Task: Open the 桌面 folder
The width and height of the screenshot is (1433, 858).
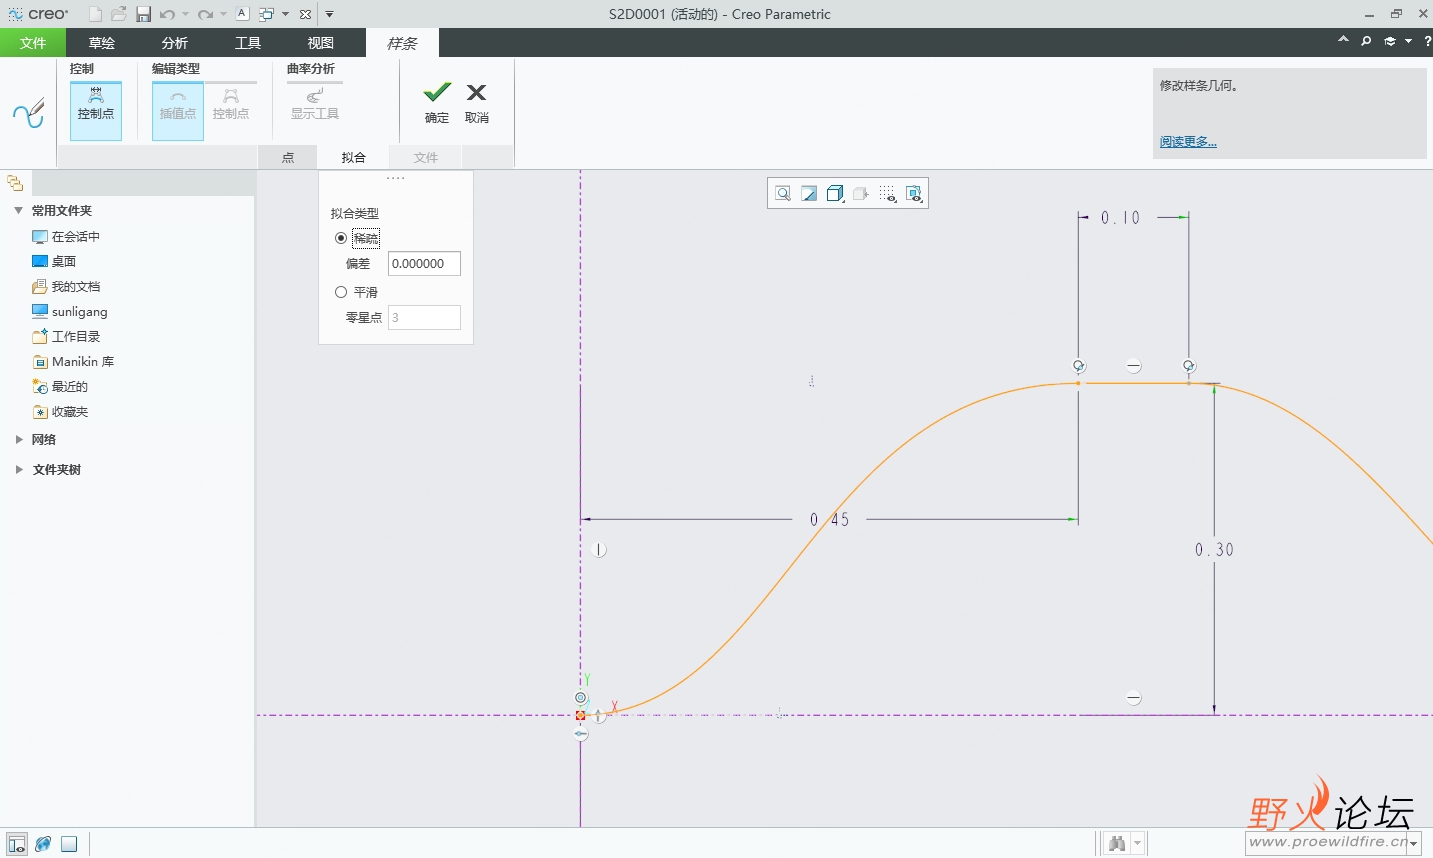Action: [54, 262]
